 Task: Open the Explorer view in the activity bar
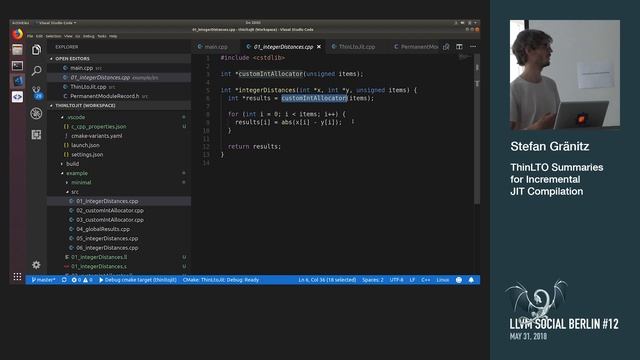[x=36, y=50]
